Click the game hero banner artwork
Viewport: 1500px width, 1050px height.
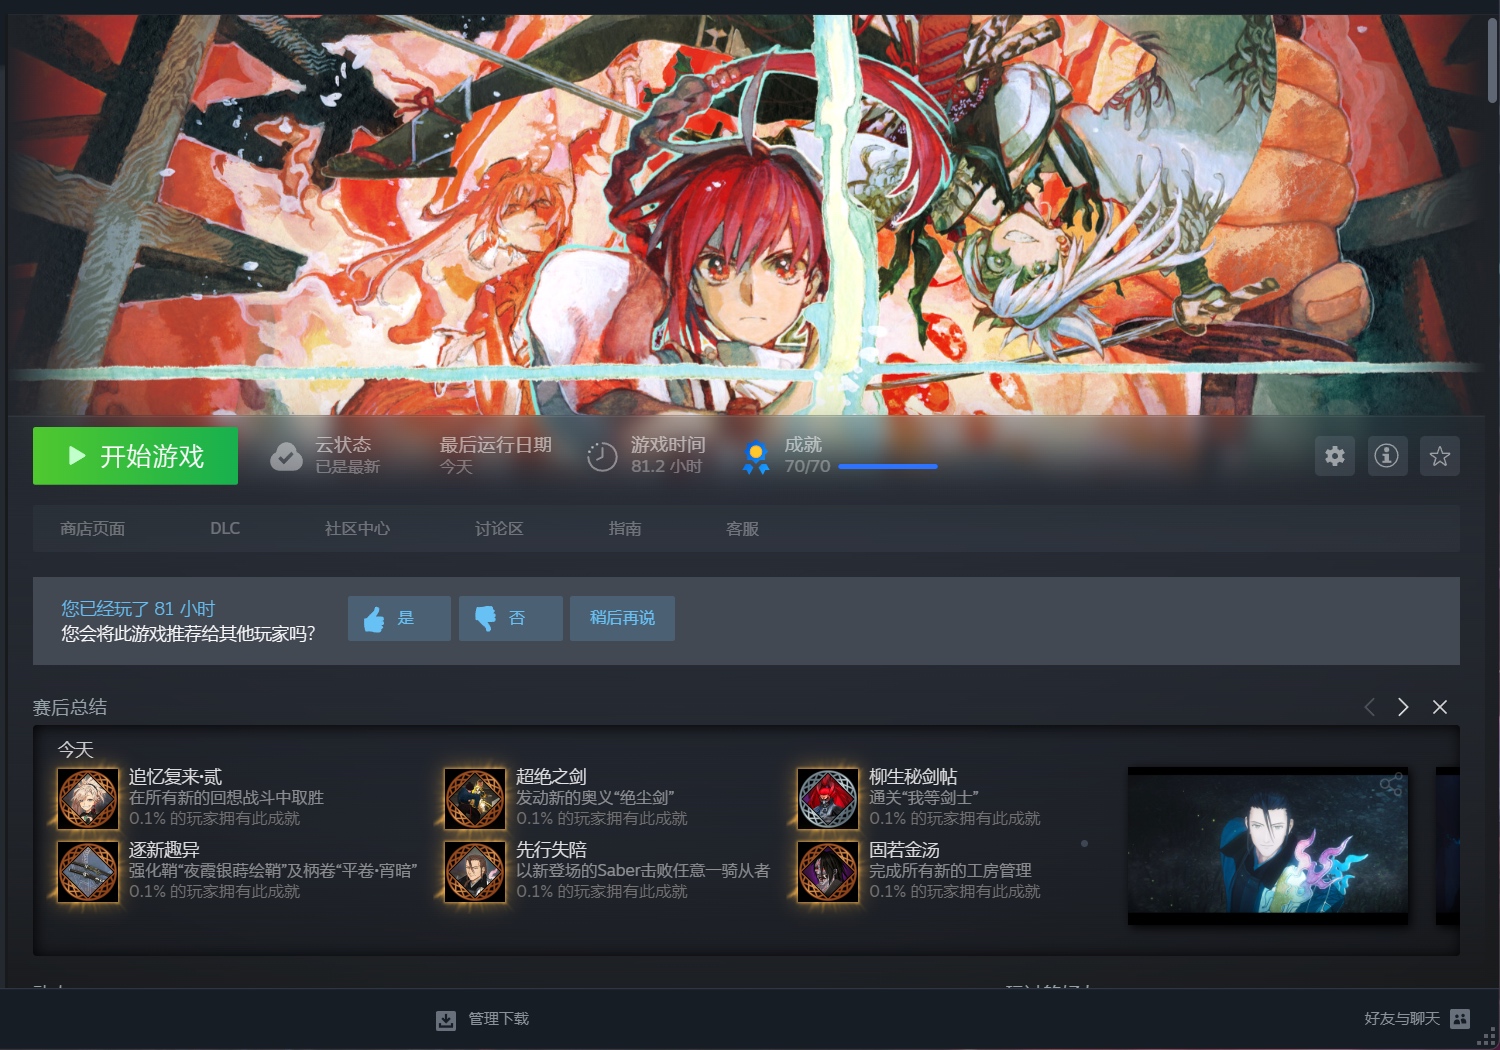[x=746, y=214]
